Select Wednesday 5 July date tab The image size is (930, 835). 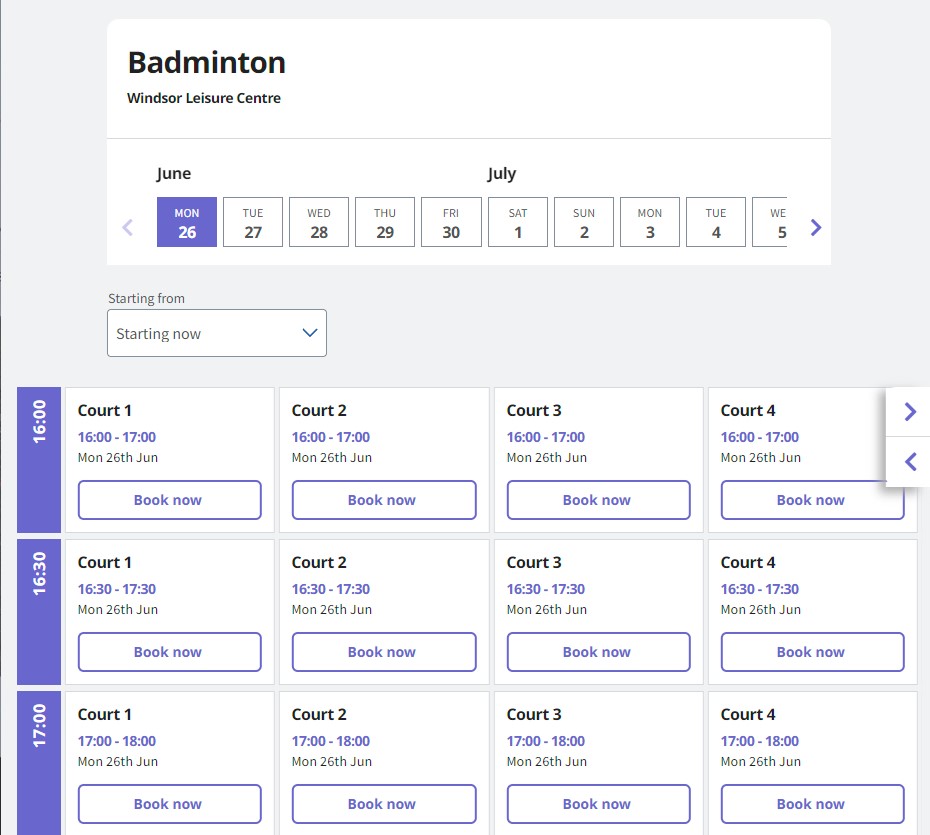[x=770, y=222]
